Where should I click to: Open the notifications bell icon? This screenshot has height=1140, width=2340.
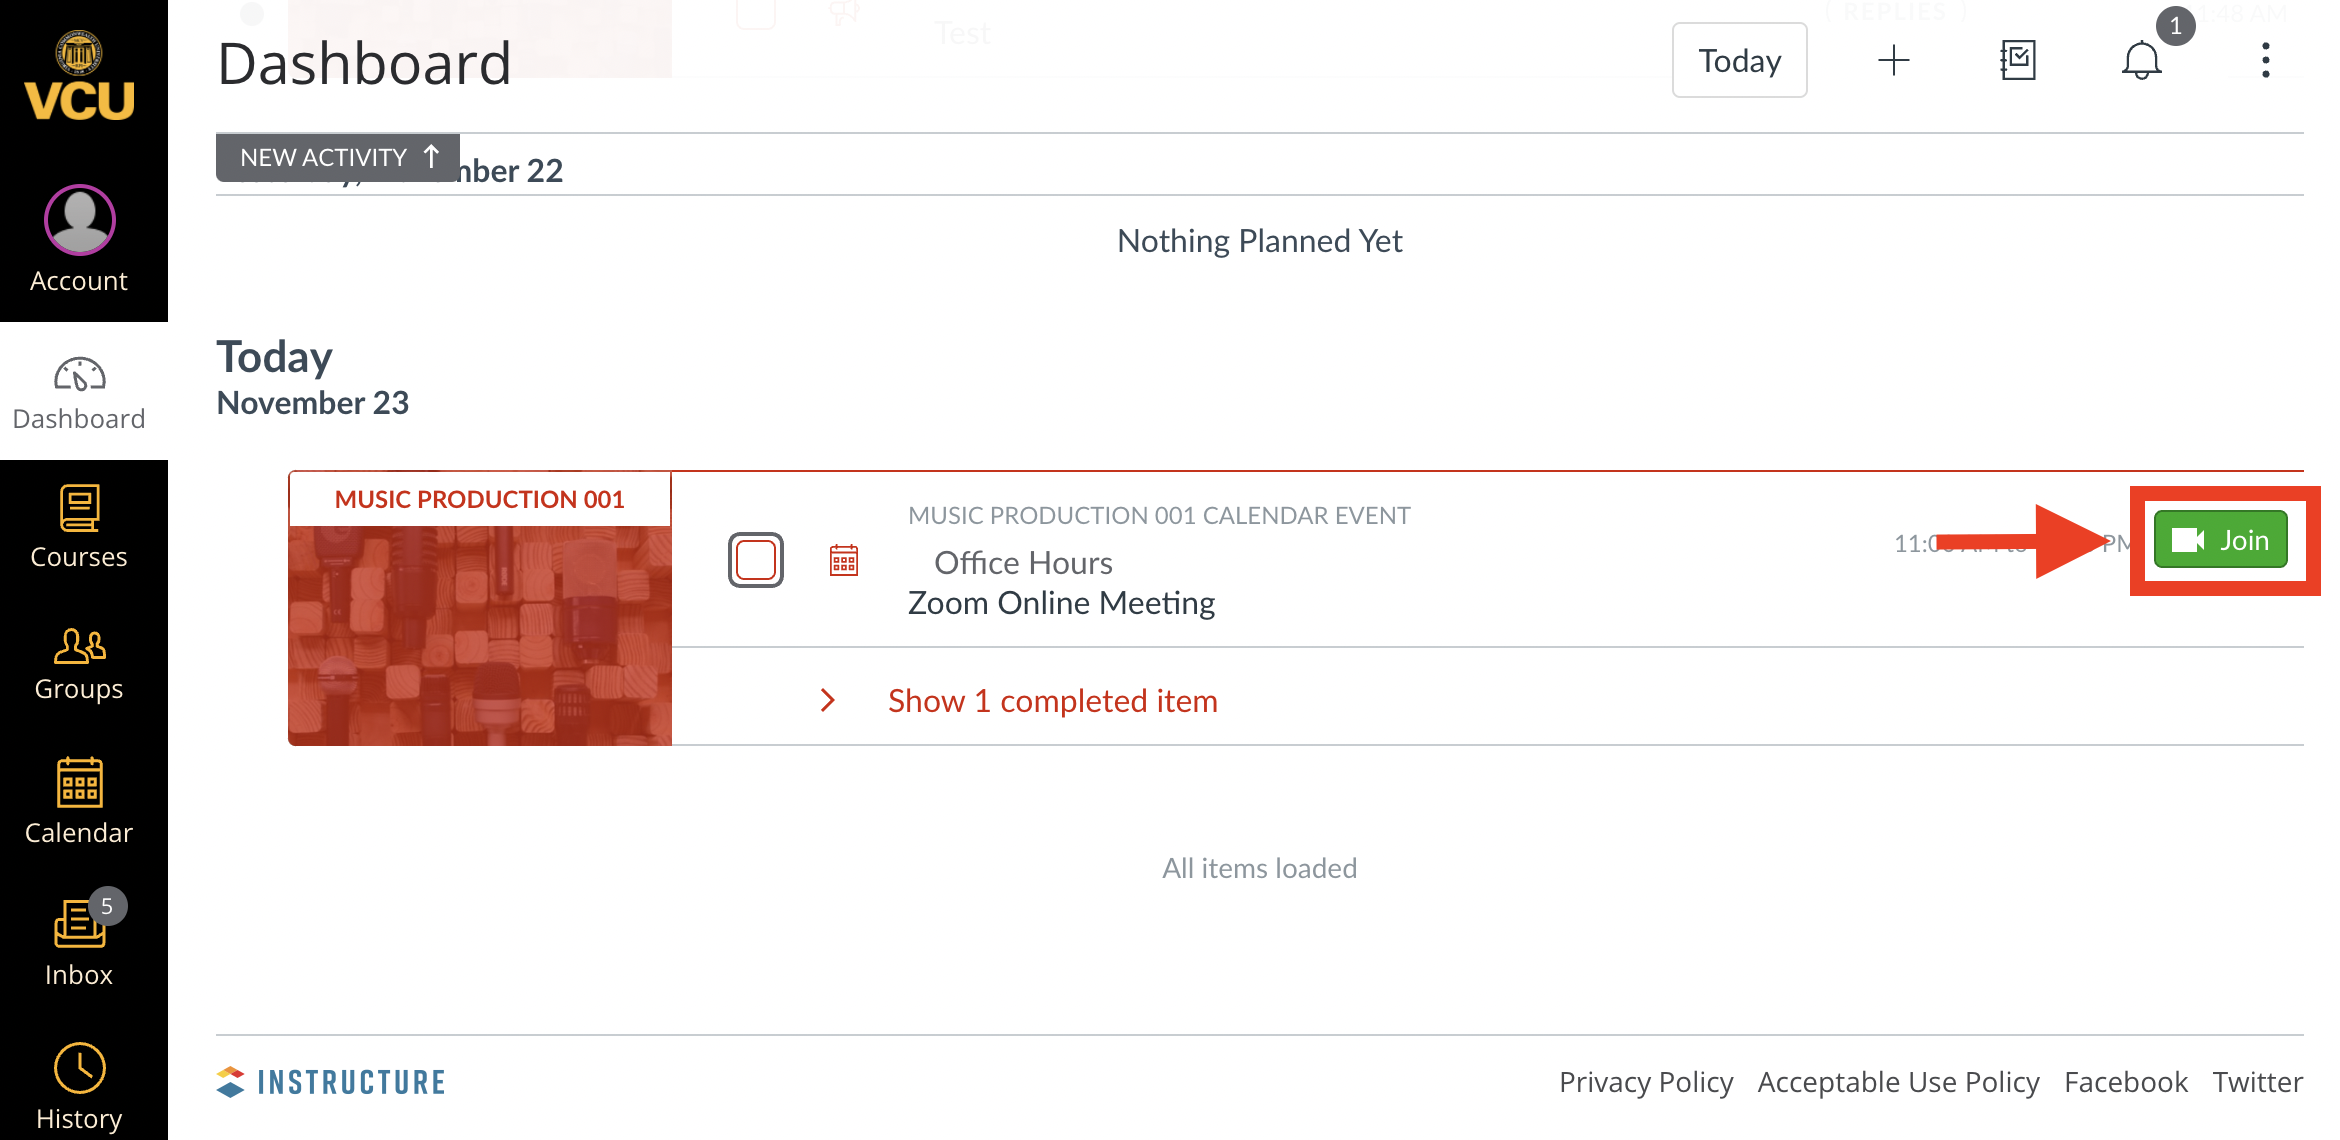click(2141, 60)
